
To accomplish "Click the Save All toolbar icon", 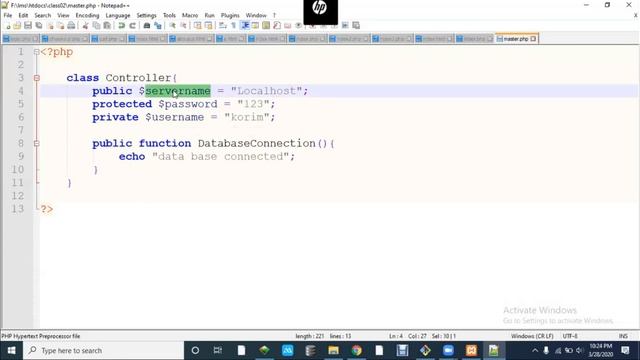I will pyautogui.click(x=39, y=26).
